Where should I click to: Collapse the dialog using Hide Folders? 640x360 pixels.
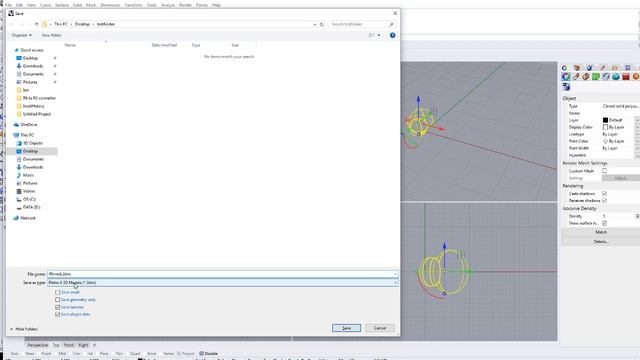coord(24,329)
